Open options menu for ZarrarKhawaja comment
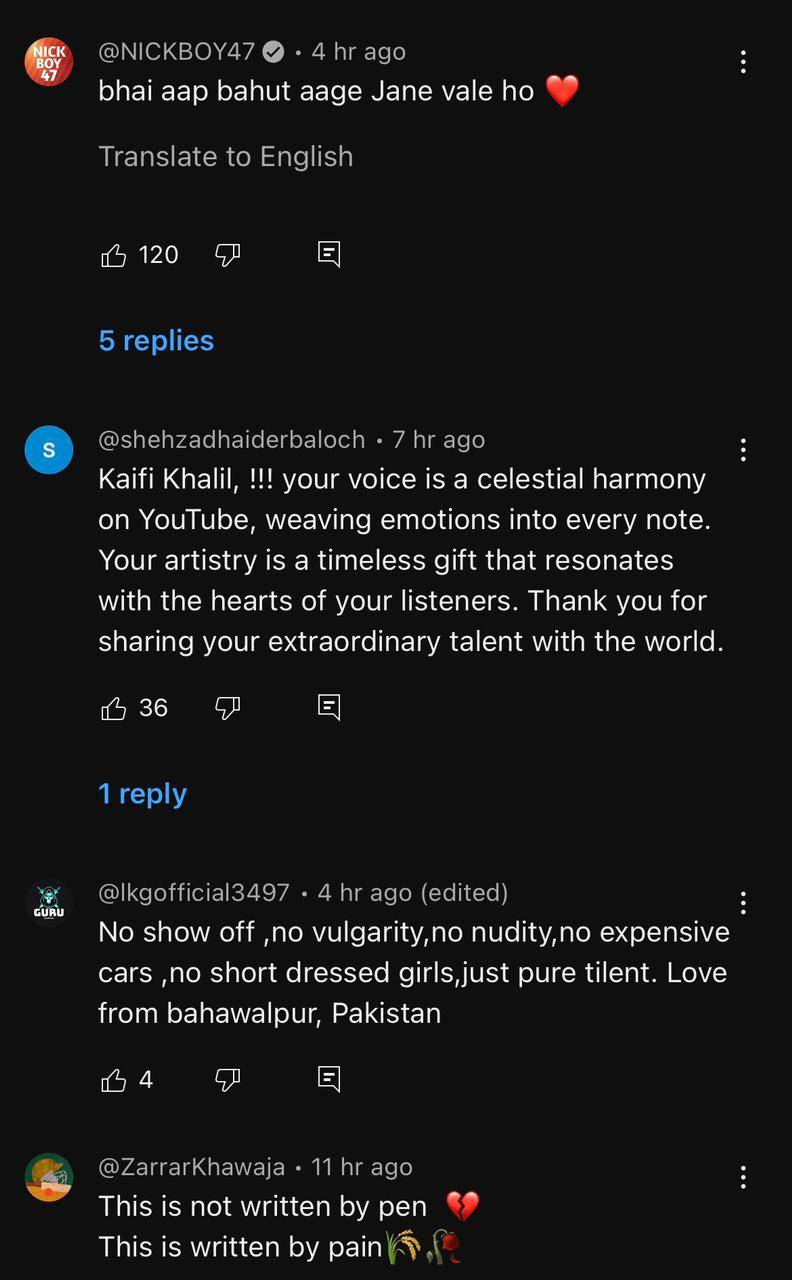 coord(743,1177)
